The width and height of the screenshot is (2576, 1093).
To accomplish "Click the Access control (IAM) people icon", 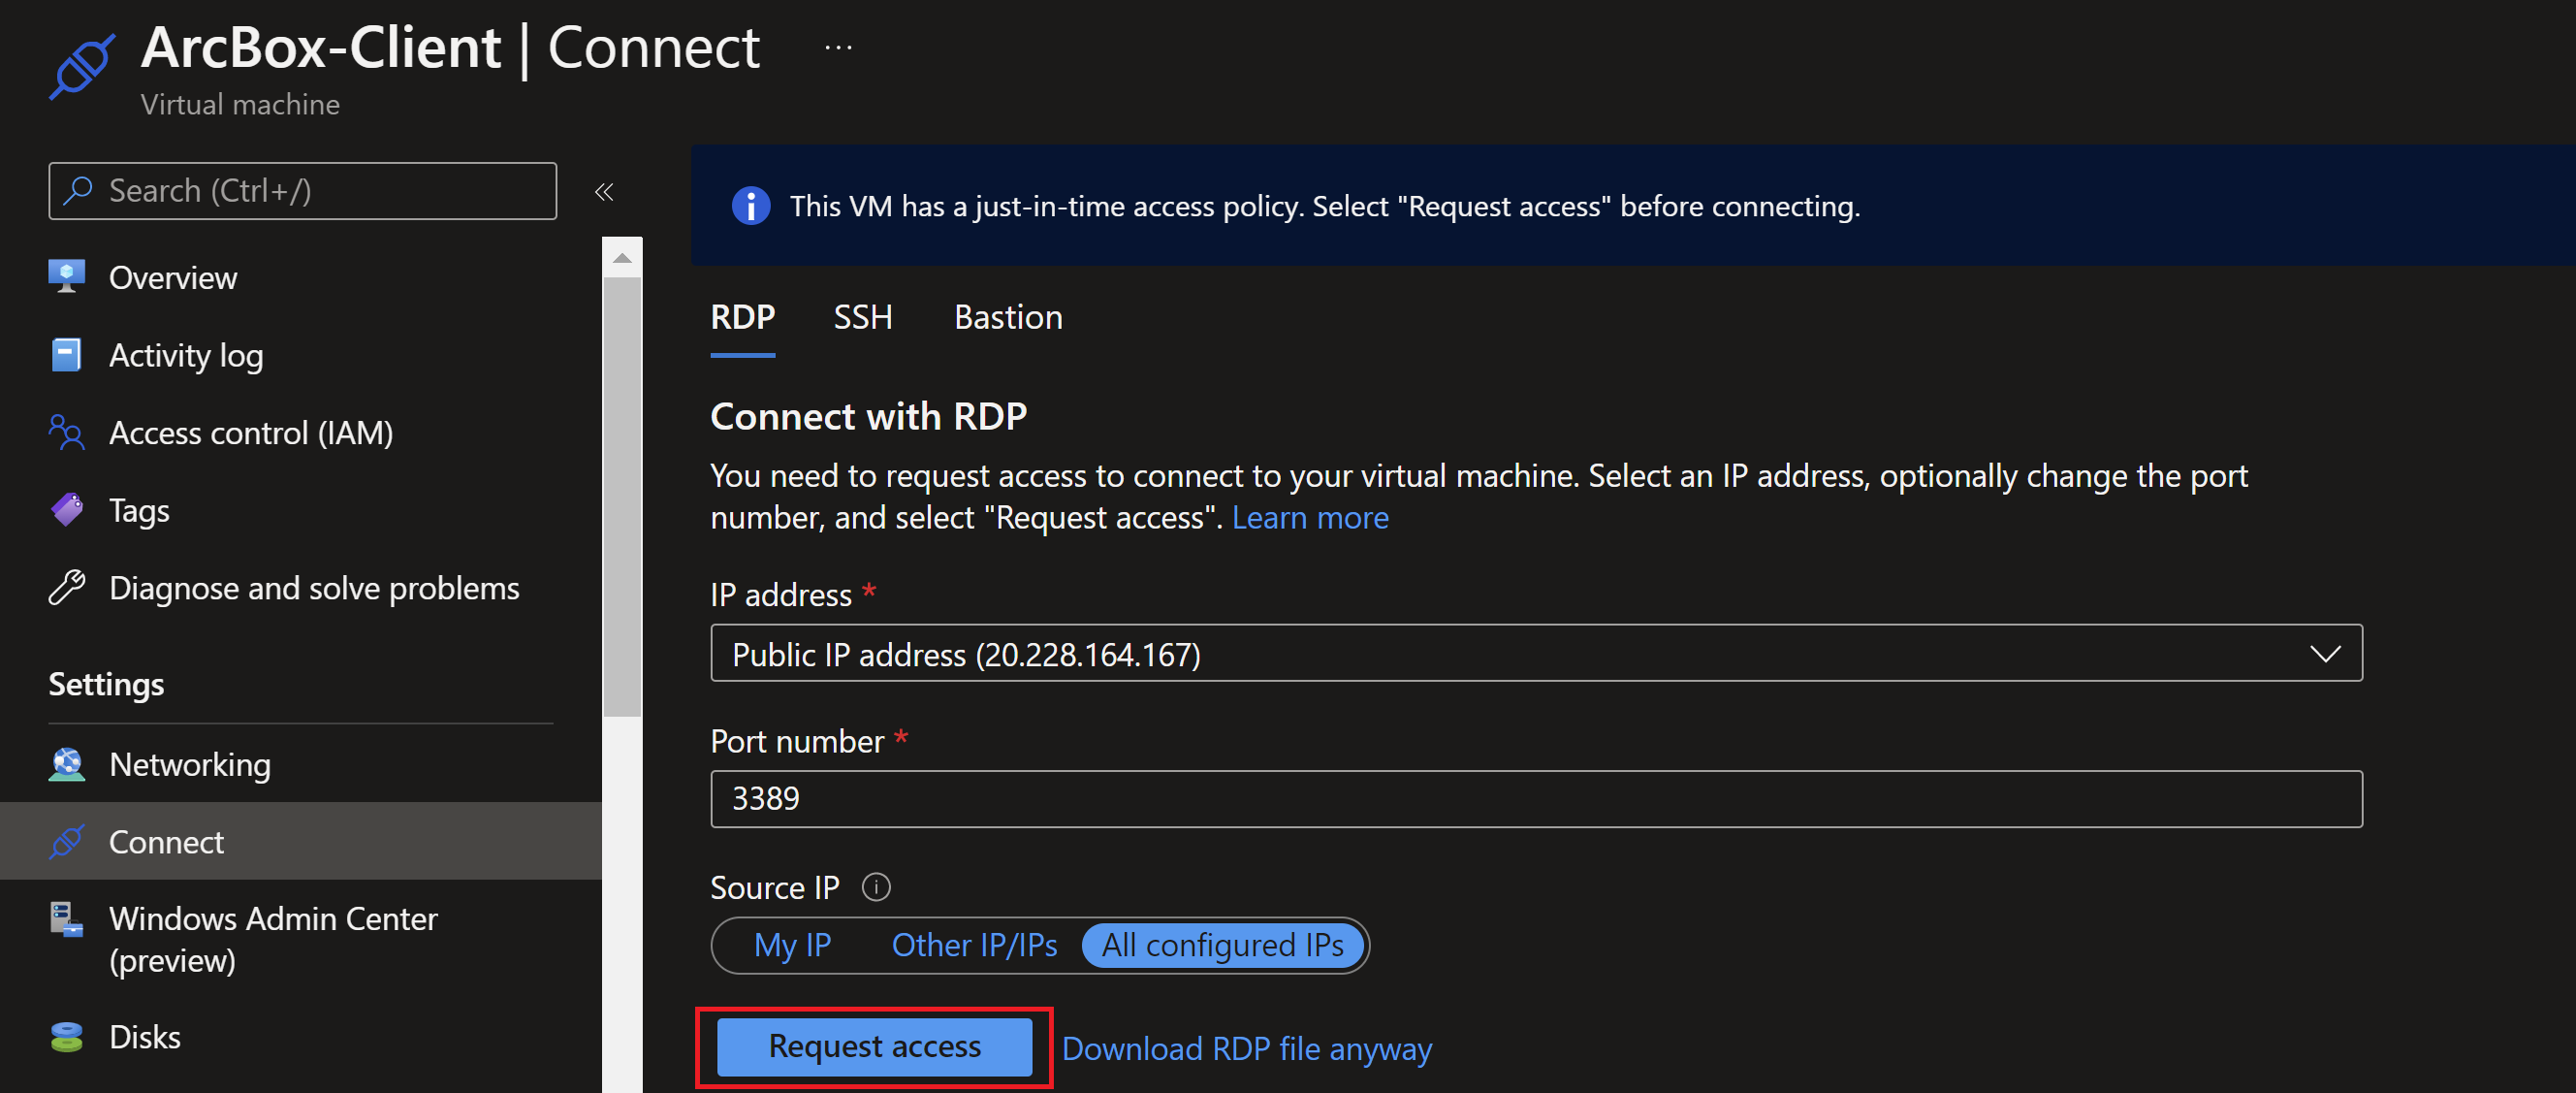I will [66, 432].
